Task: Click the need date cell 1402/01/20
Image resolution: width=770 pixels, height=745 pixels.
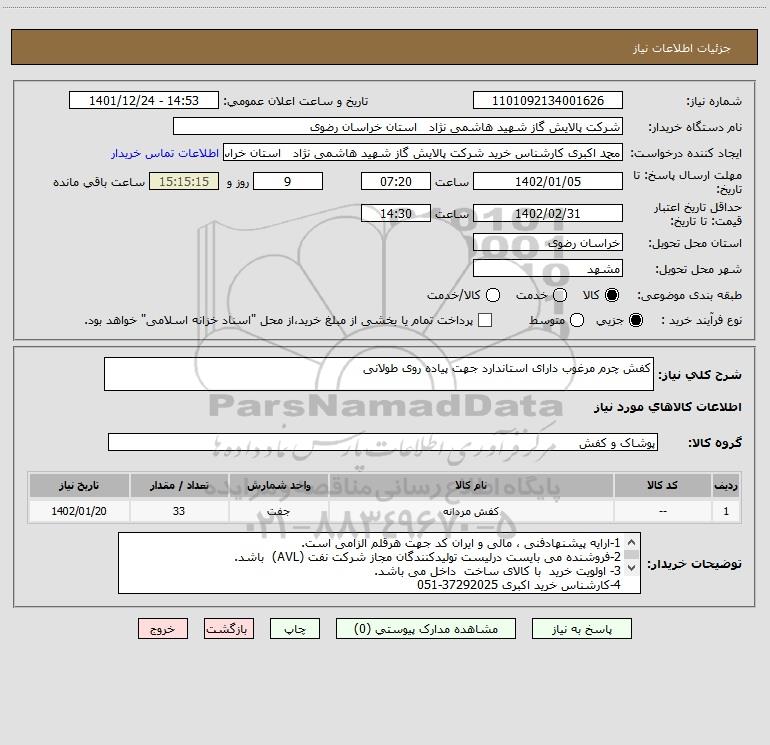Action: (79, 511)
